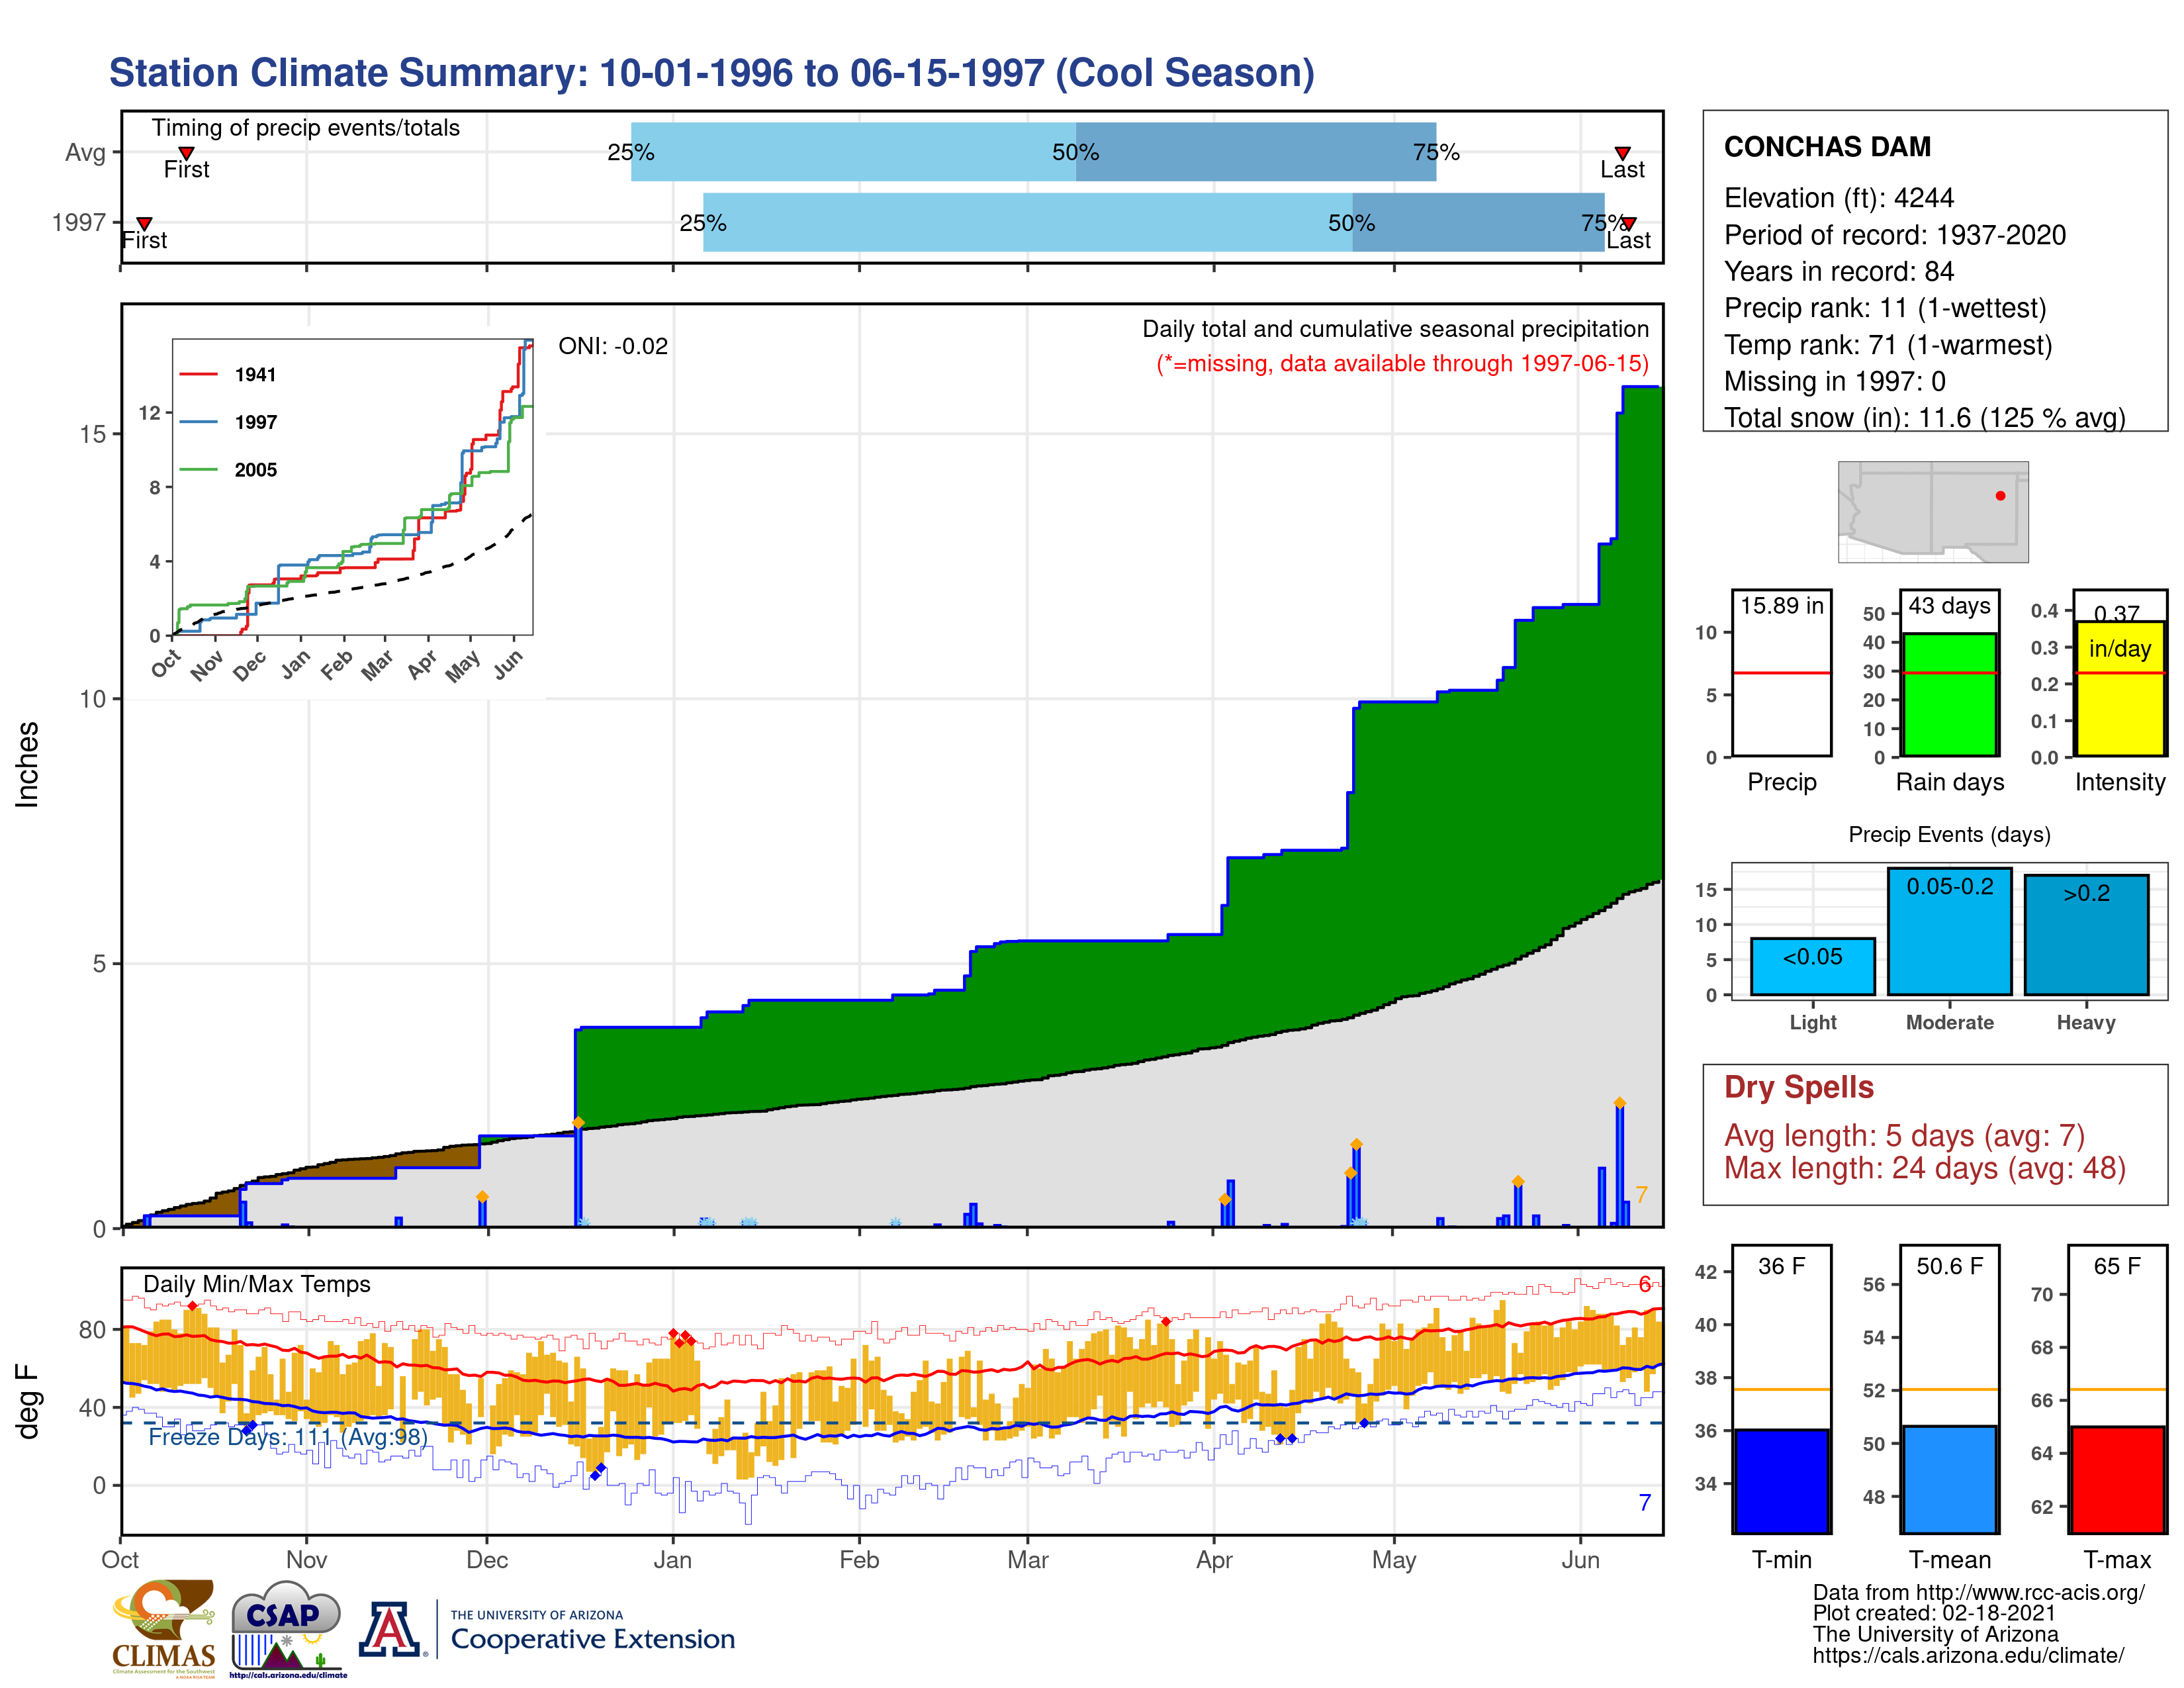This screenshot has width=2184, height=1688.
Task: Click the Max length: 24 days text
Action: (1924, 1168)
